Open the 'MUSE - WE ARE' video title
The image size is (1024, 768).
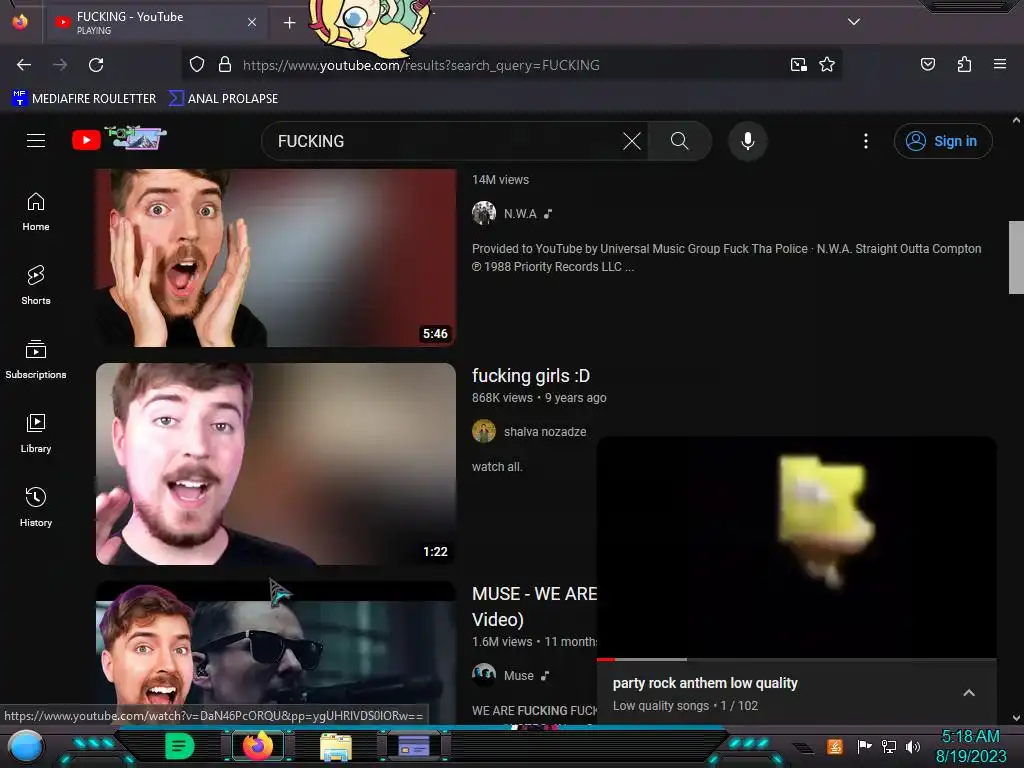534,607
